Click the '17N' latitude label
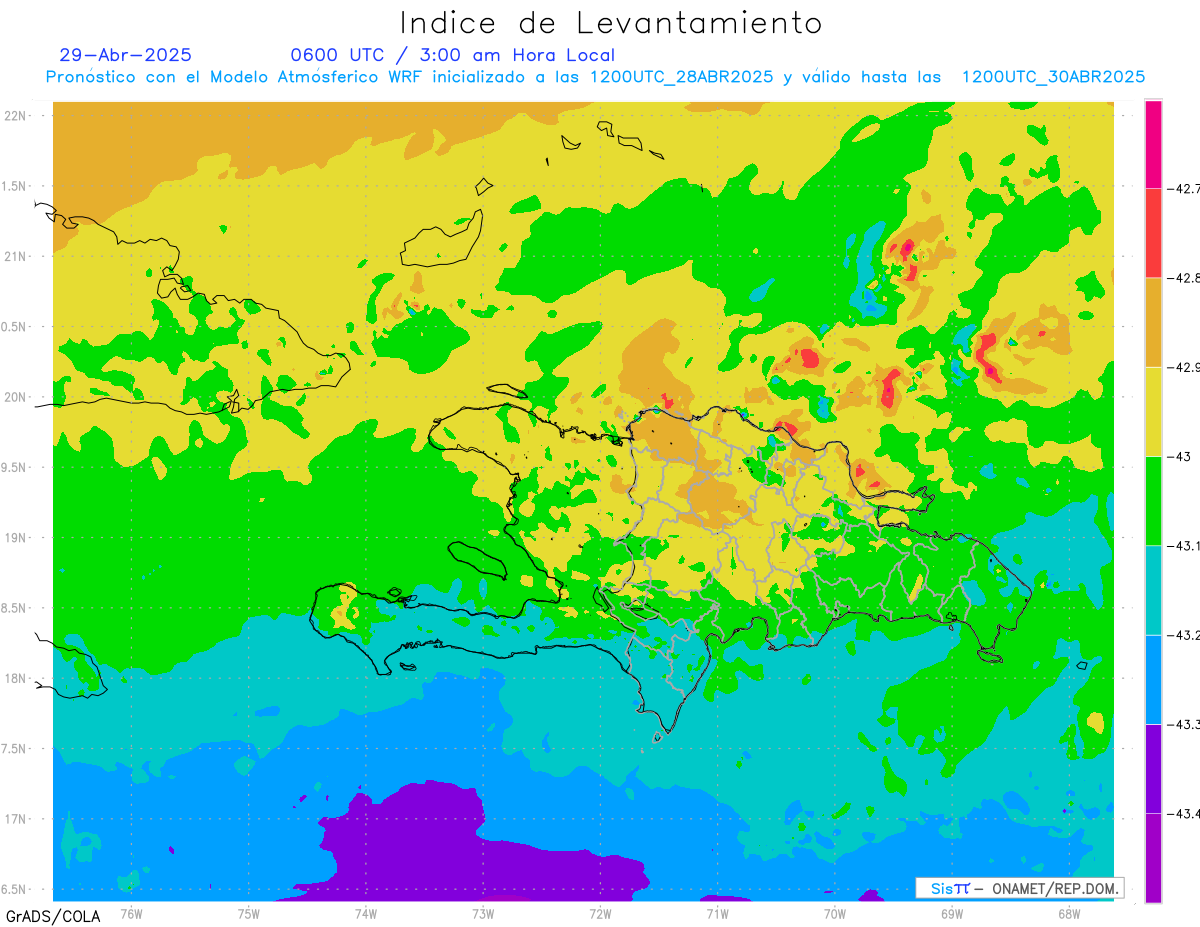The height and width of the screenshot is (927, 1200). (x=16, y=819)
